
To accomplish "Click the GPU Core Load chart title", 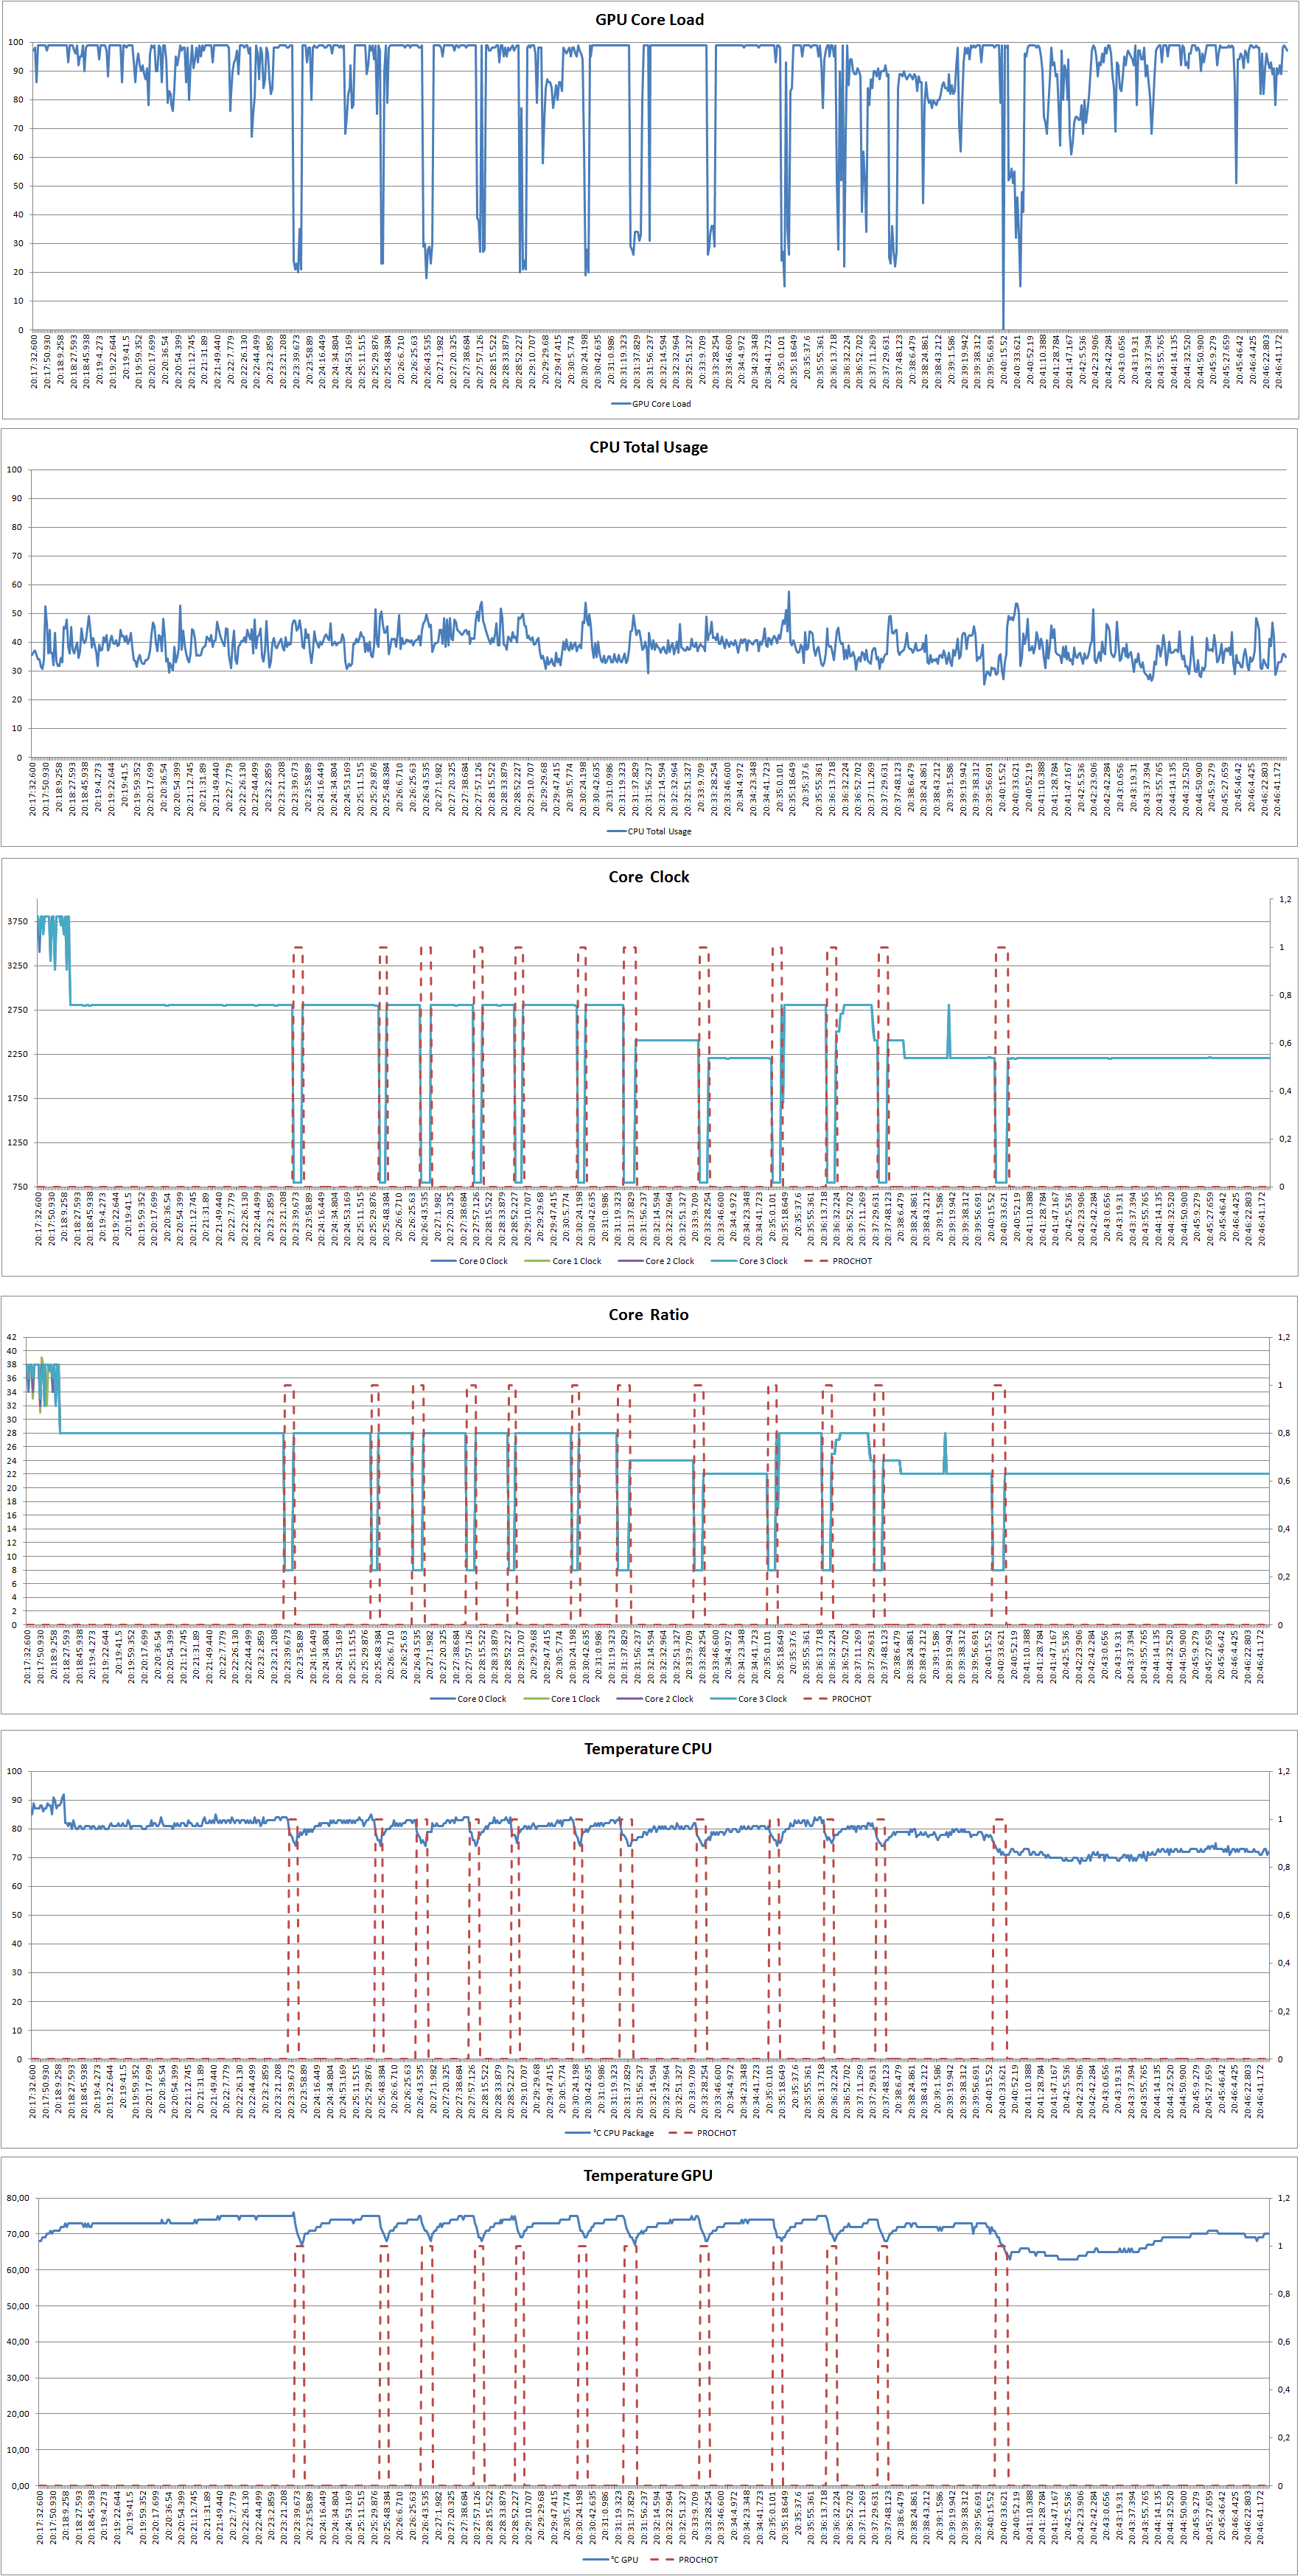I will [x=649, y=20].
